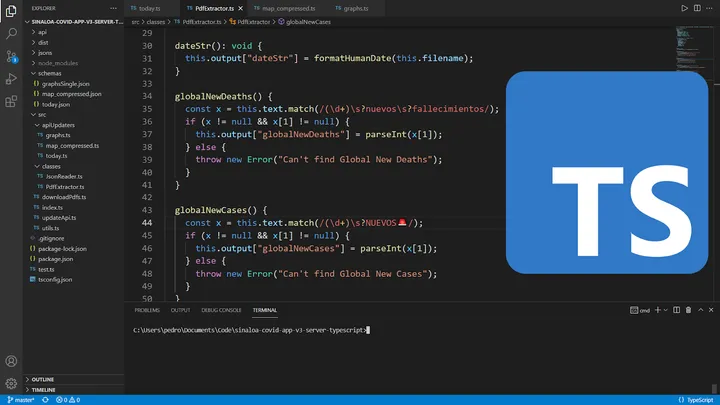Click the Accounts icon
The image size is (720, 405).
(x=11, y=361)
